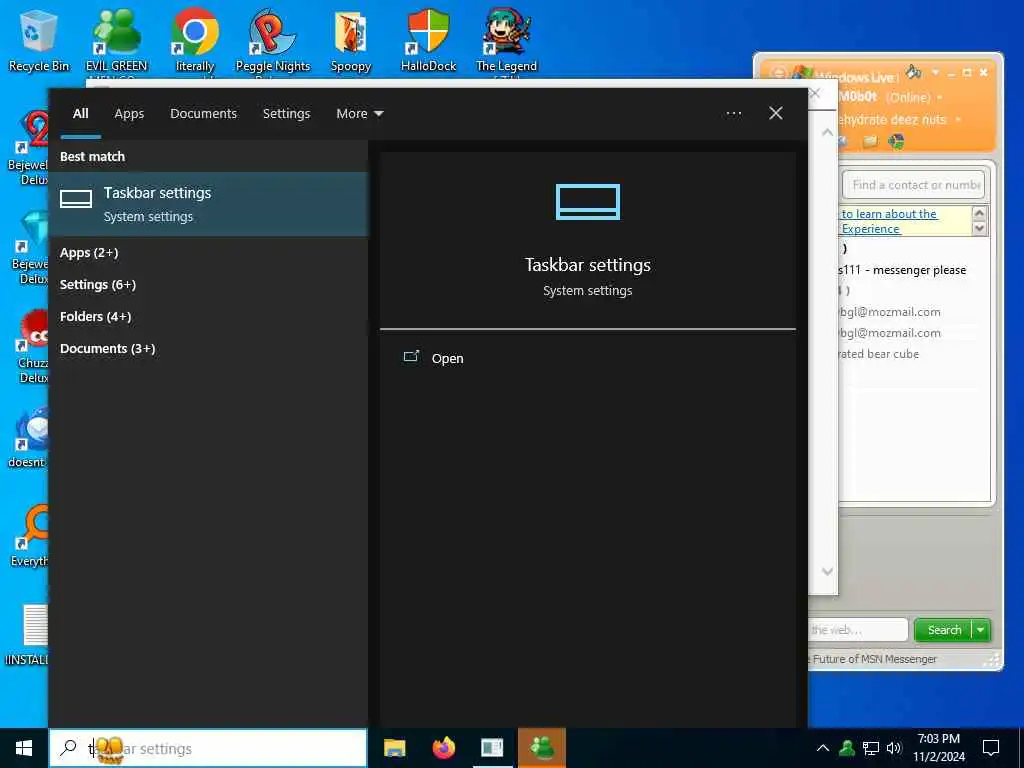1024x768 pixels.
Task: Click the MSN Today globe icon in Messenger
Action: click(896, 141)
